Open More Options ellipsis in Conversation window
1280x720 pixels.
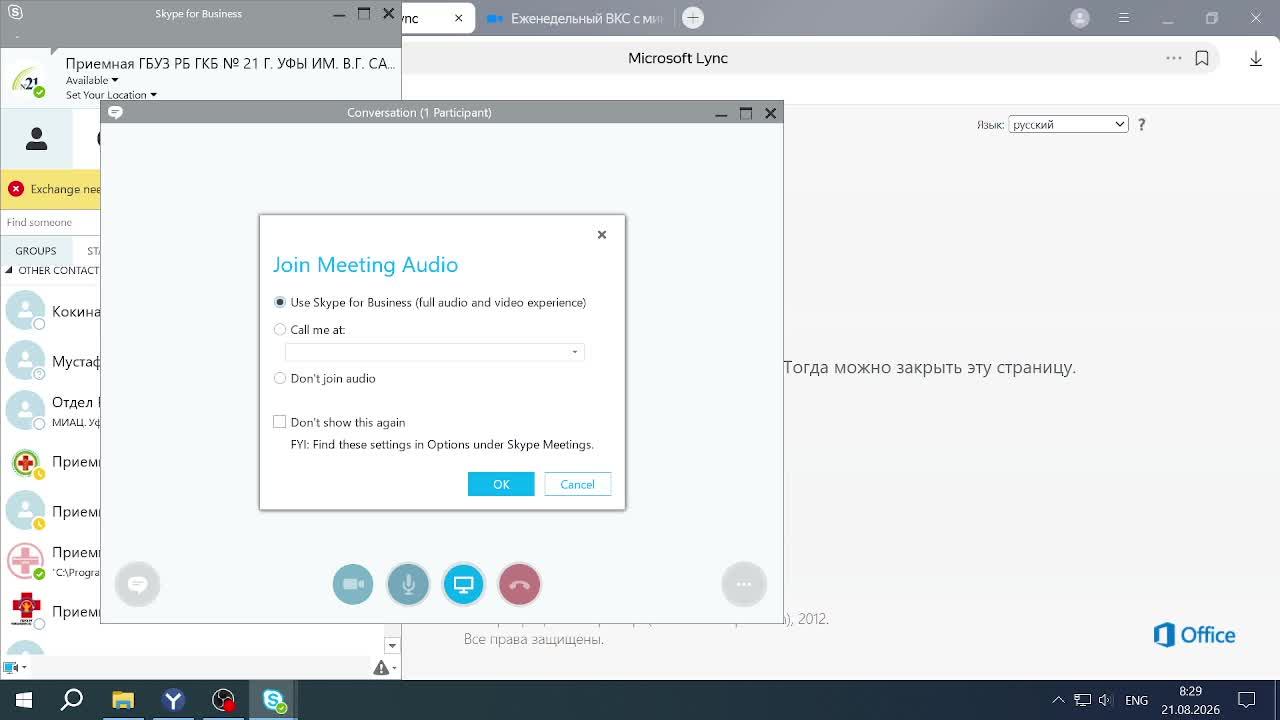click(744, 584)
